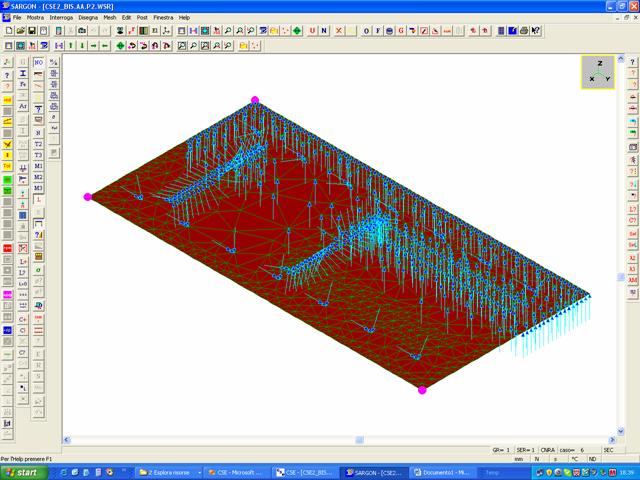Click the 'F' button in top toolbar

click(377, 31)
